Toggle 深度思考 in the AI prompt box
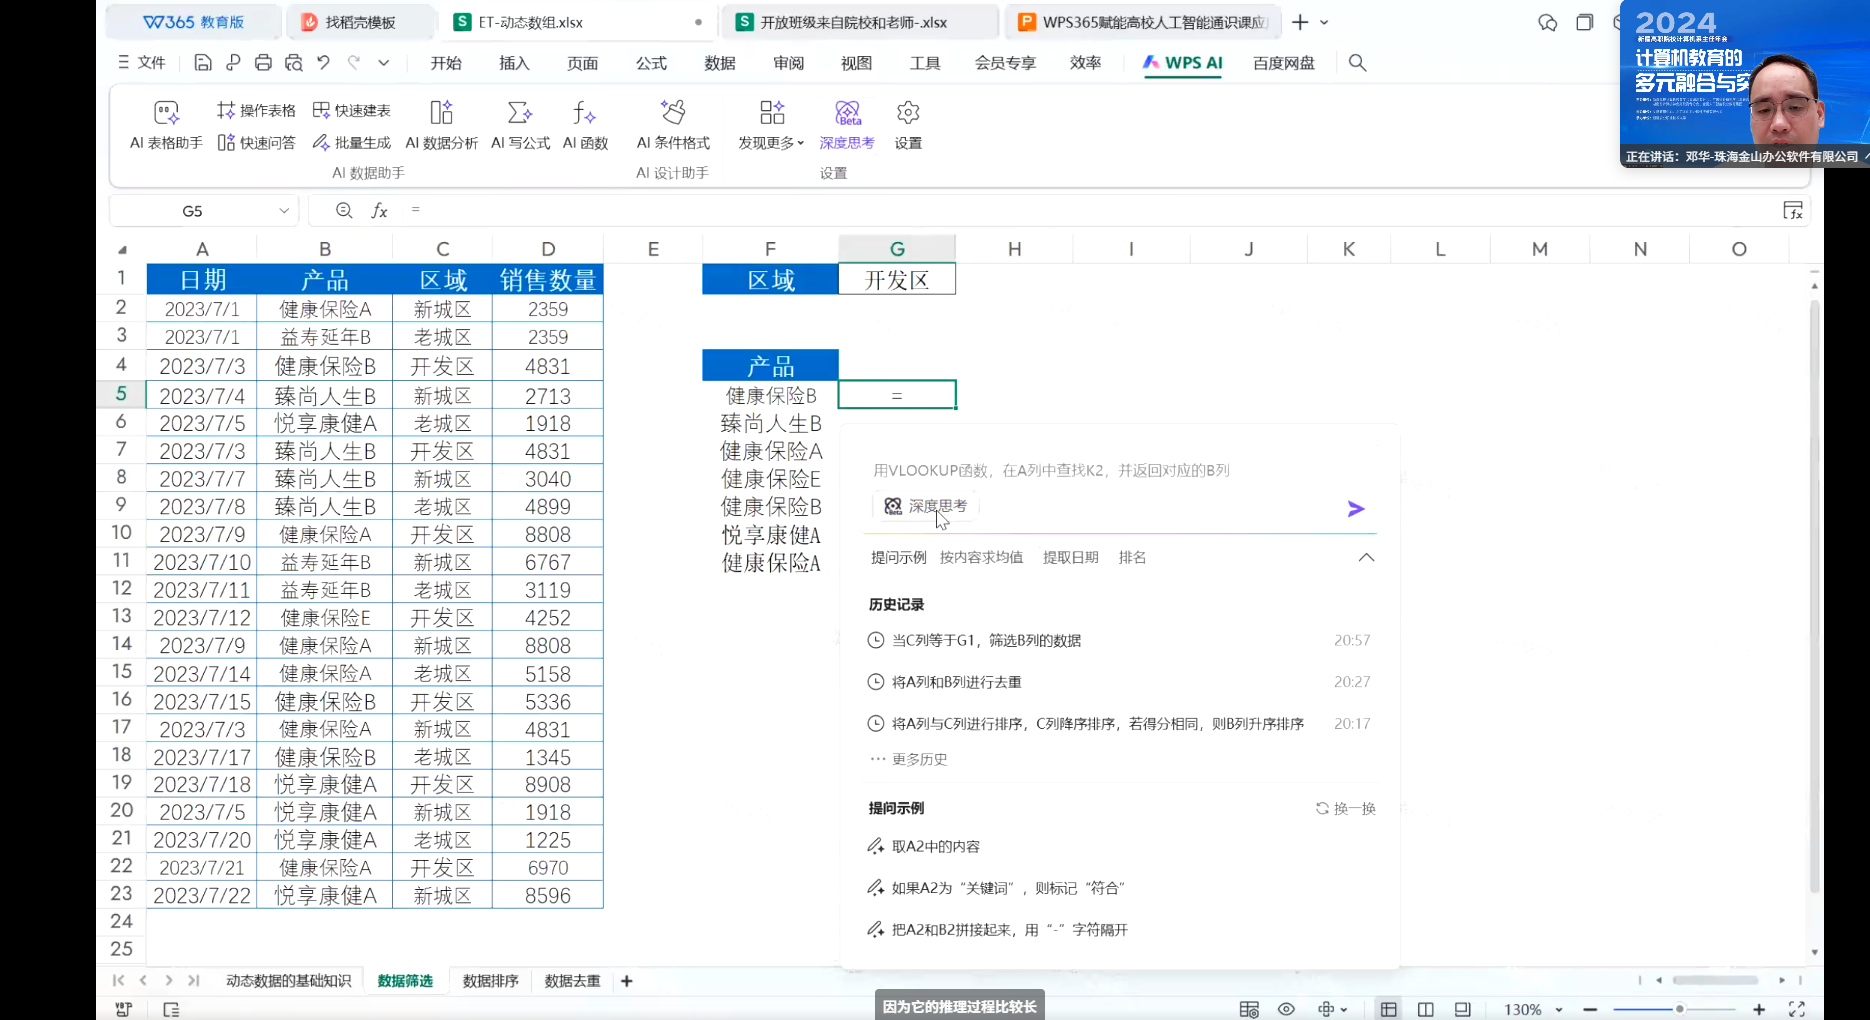The width and height of the screenshot is (1870, 1020). pyautogui.click(x=926, y=507)
